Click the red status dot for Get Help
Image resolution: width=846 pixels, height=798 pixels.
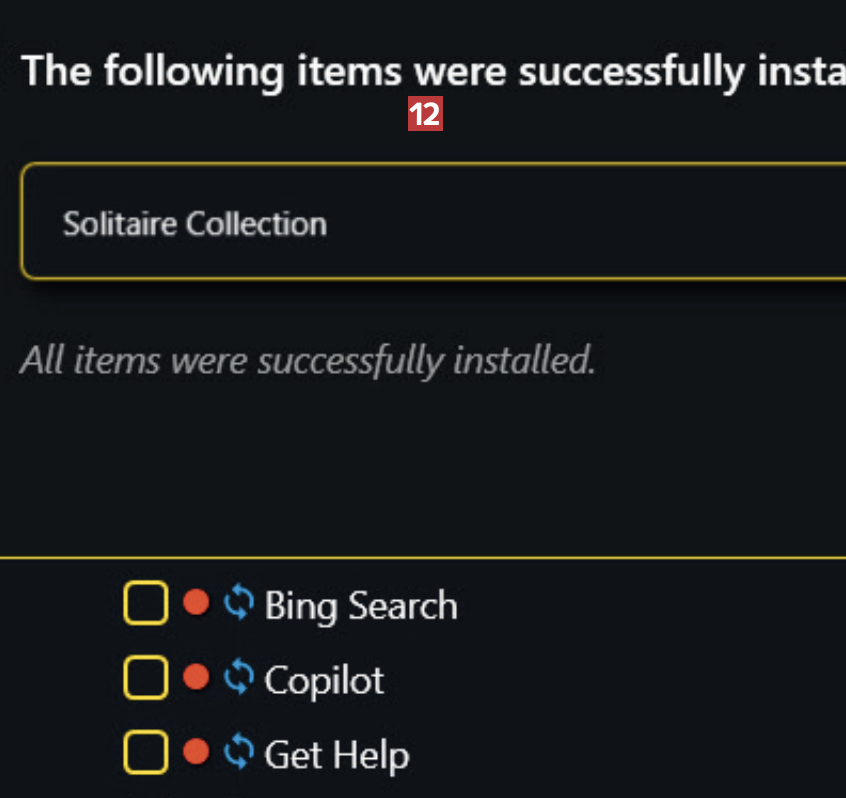point(197,752)
